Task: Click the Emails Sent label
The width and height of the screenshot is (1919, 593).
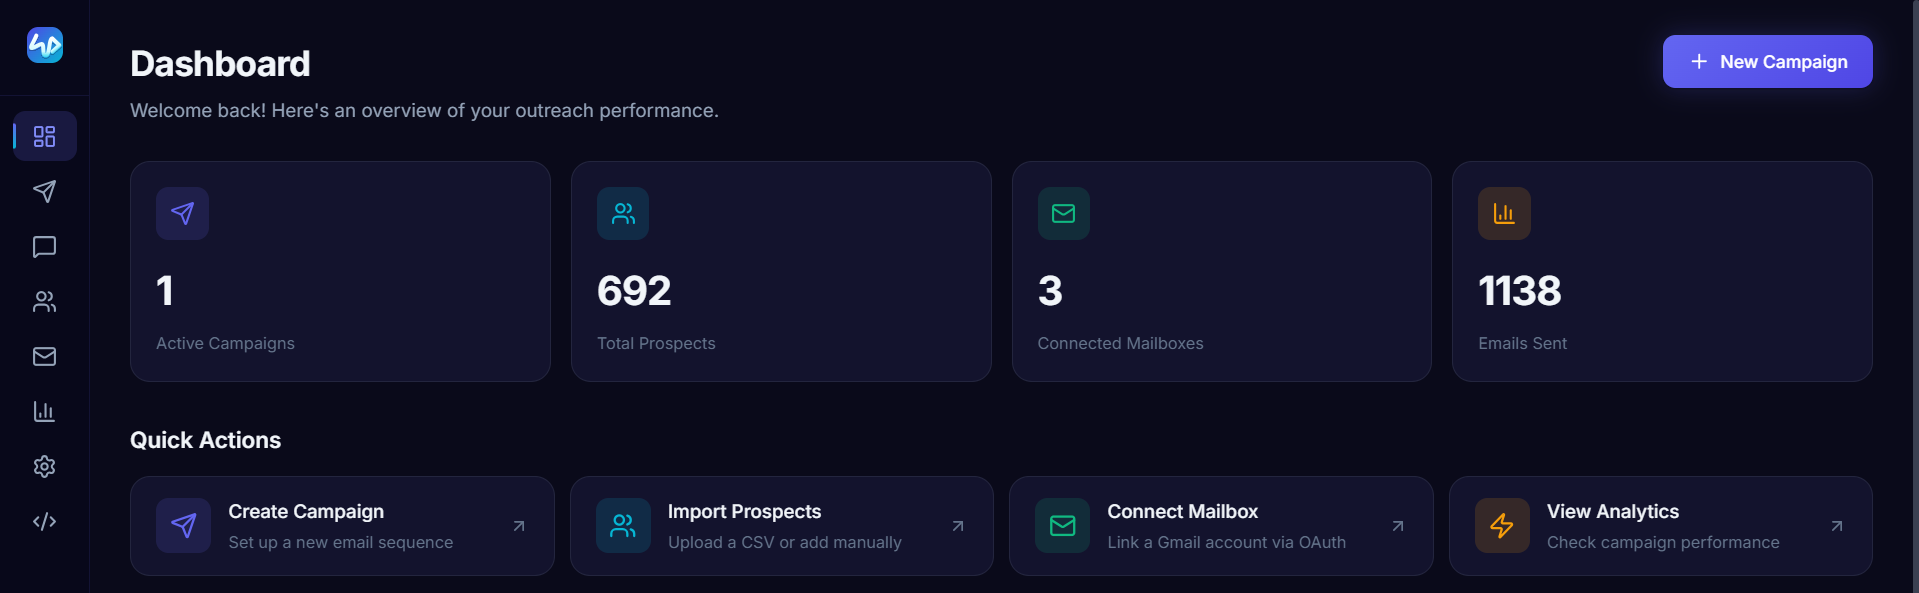Action: coord(1522,343)
